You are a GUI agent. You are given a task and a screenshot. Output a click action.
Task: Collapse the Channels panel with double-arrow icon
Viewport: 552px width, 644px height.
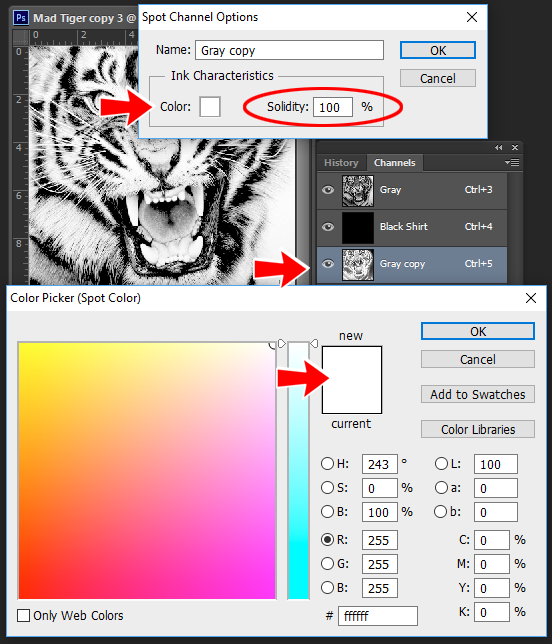499,147
